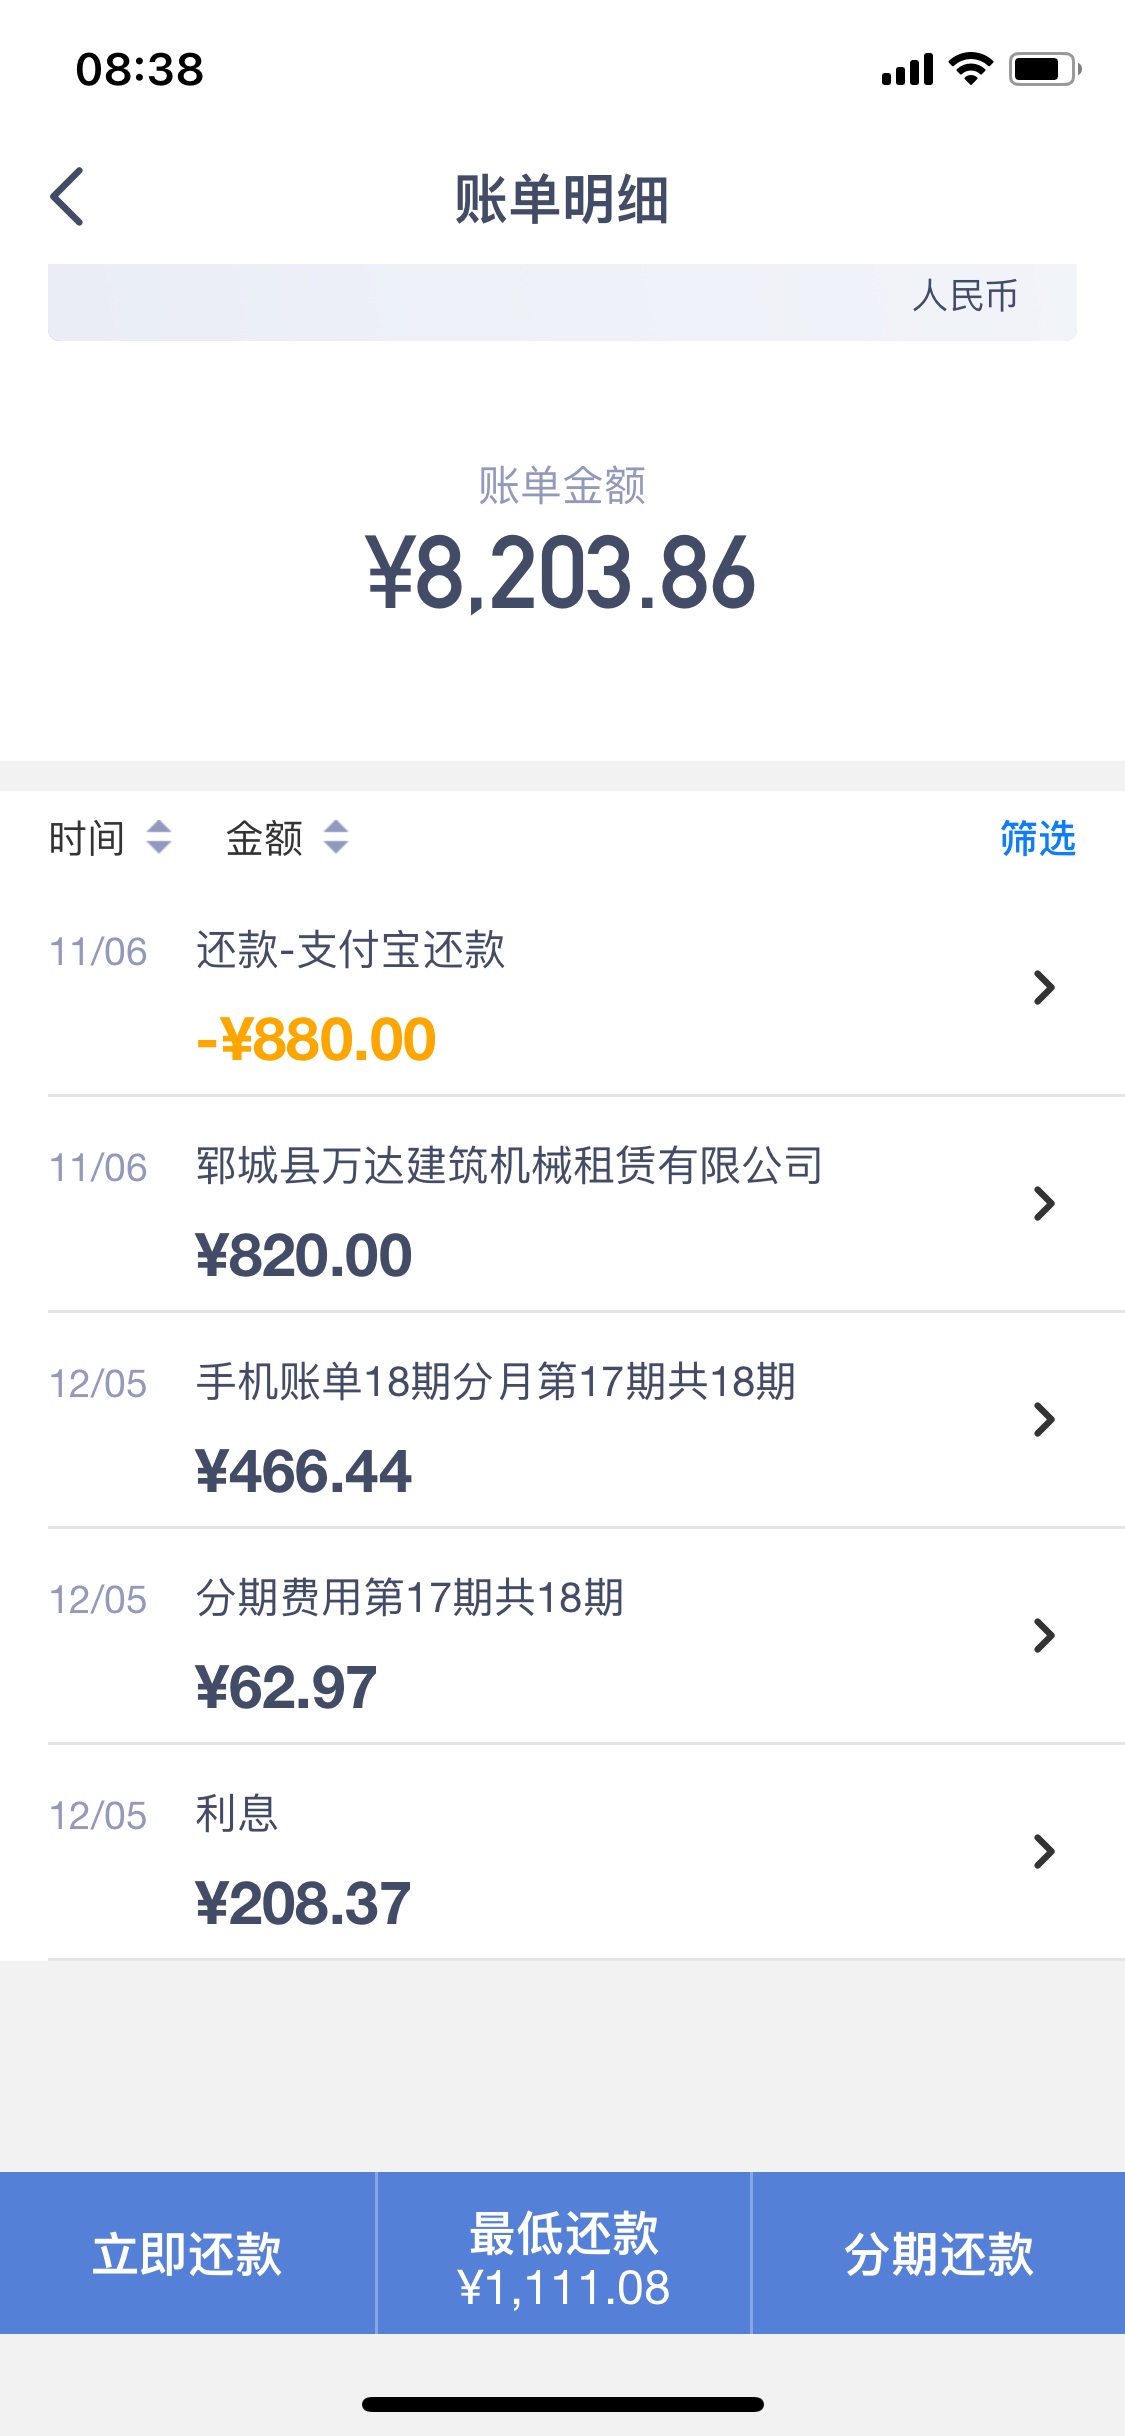
Task: Open chevron for 分期费用第17期共18期
Action: (1044, 1635)
